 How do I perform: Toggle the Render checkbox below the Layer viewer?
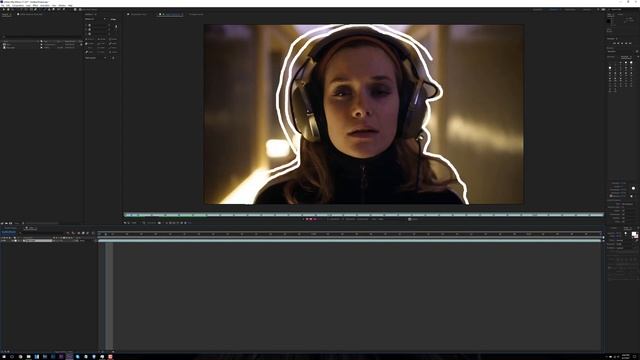tap(409, 219)
